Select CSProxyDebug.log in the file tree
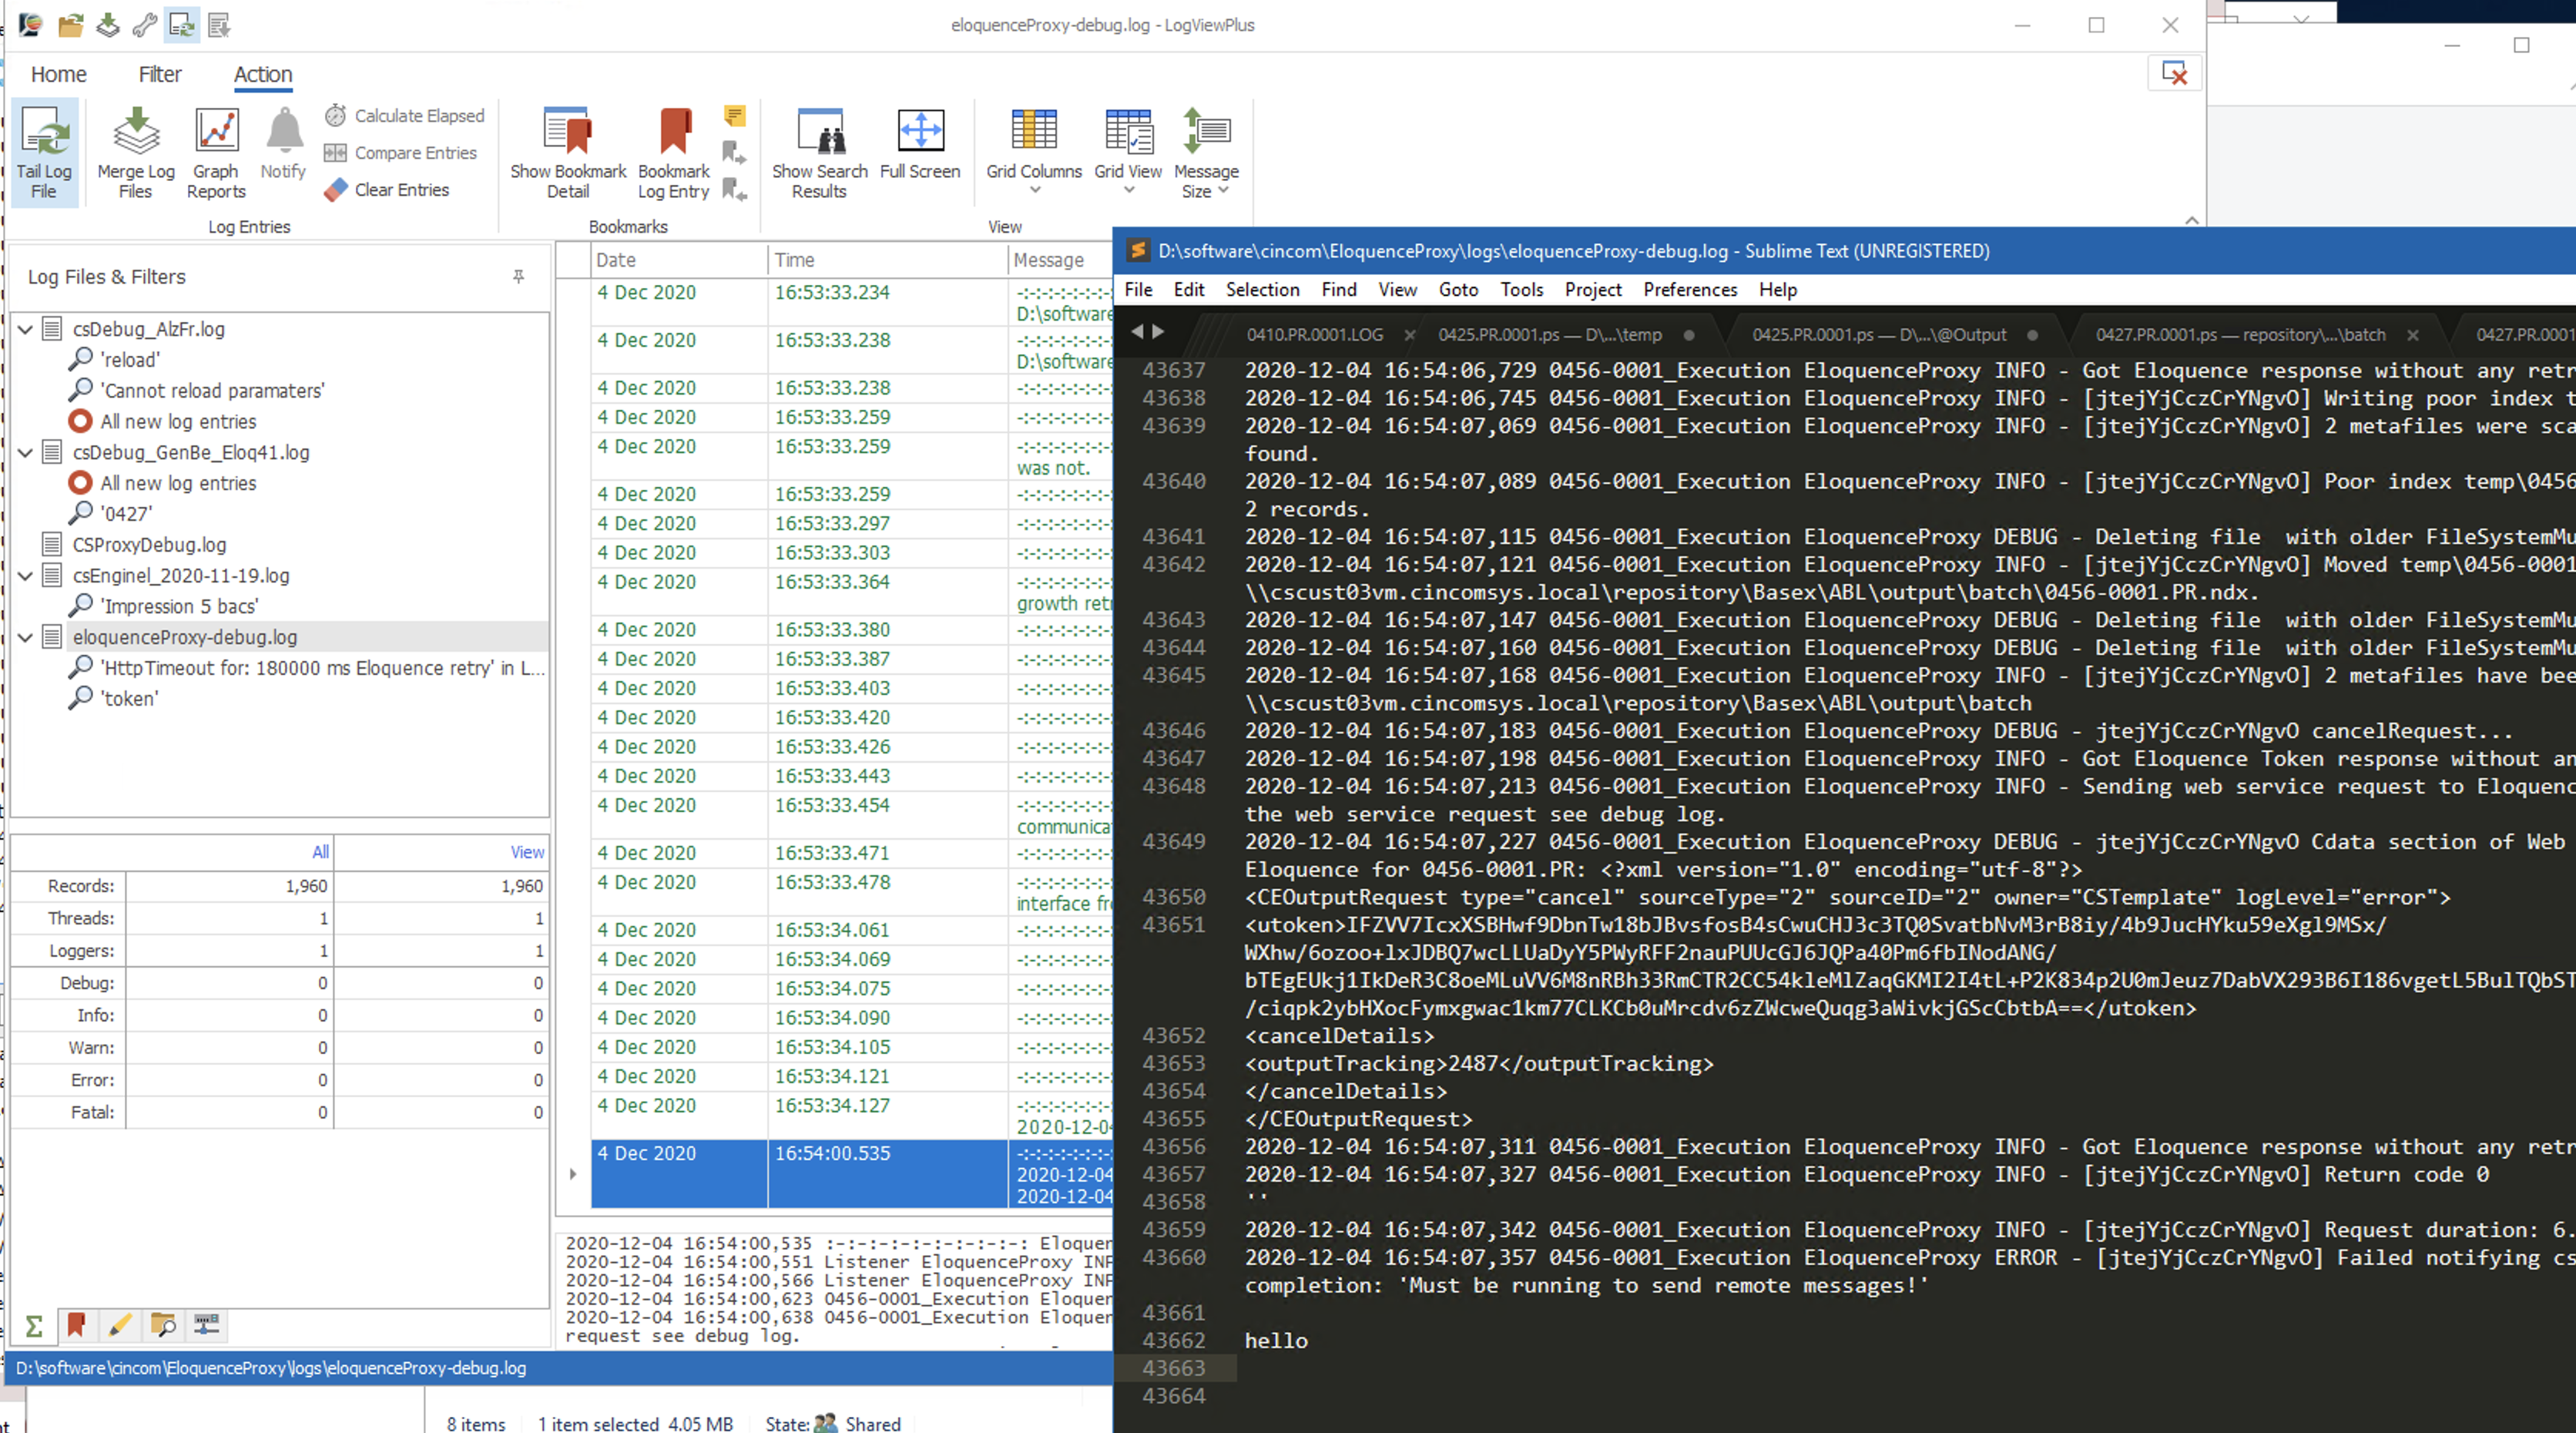This screenshot has height=1433, width=2576. click(149, 545)
